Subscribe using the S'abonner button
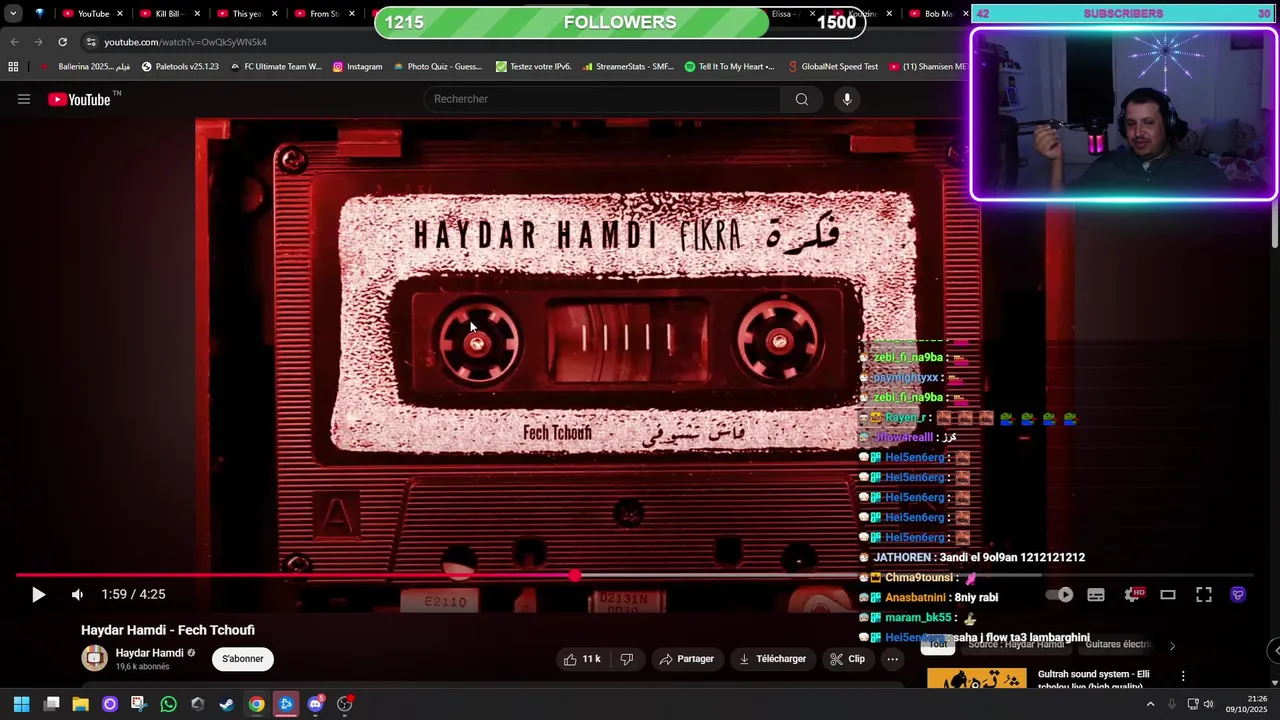 243,659
